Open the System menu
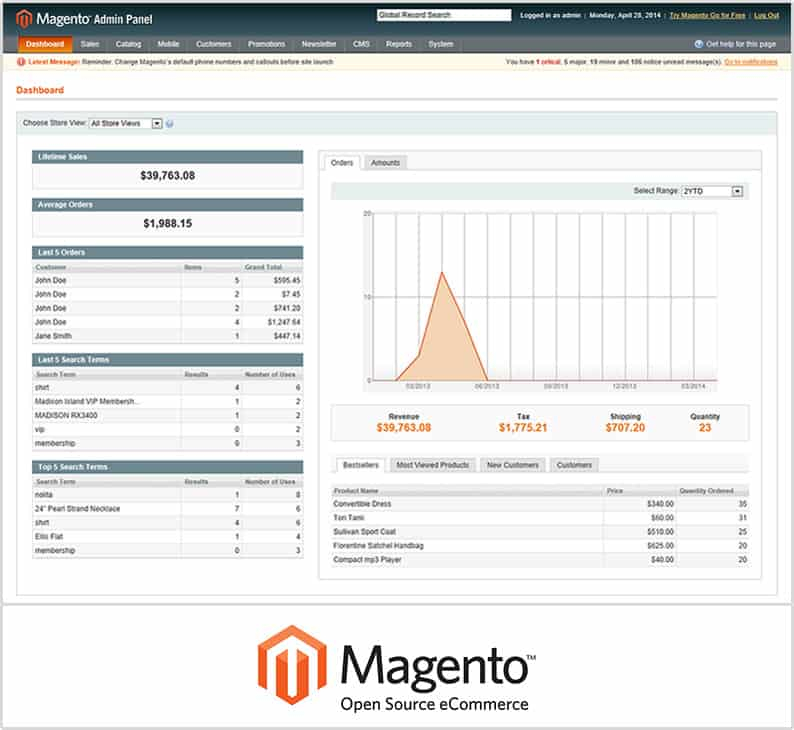794x730 pixels. 440,44
